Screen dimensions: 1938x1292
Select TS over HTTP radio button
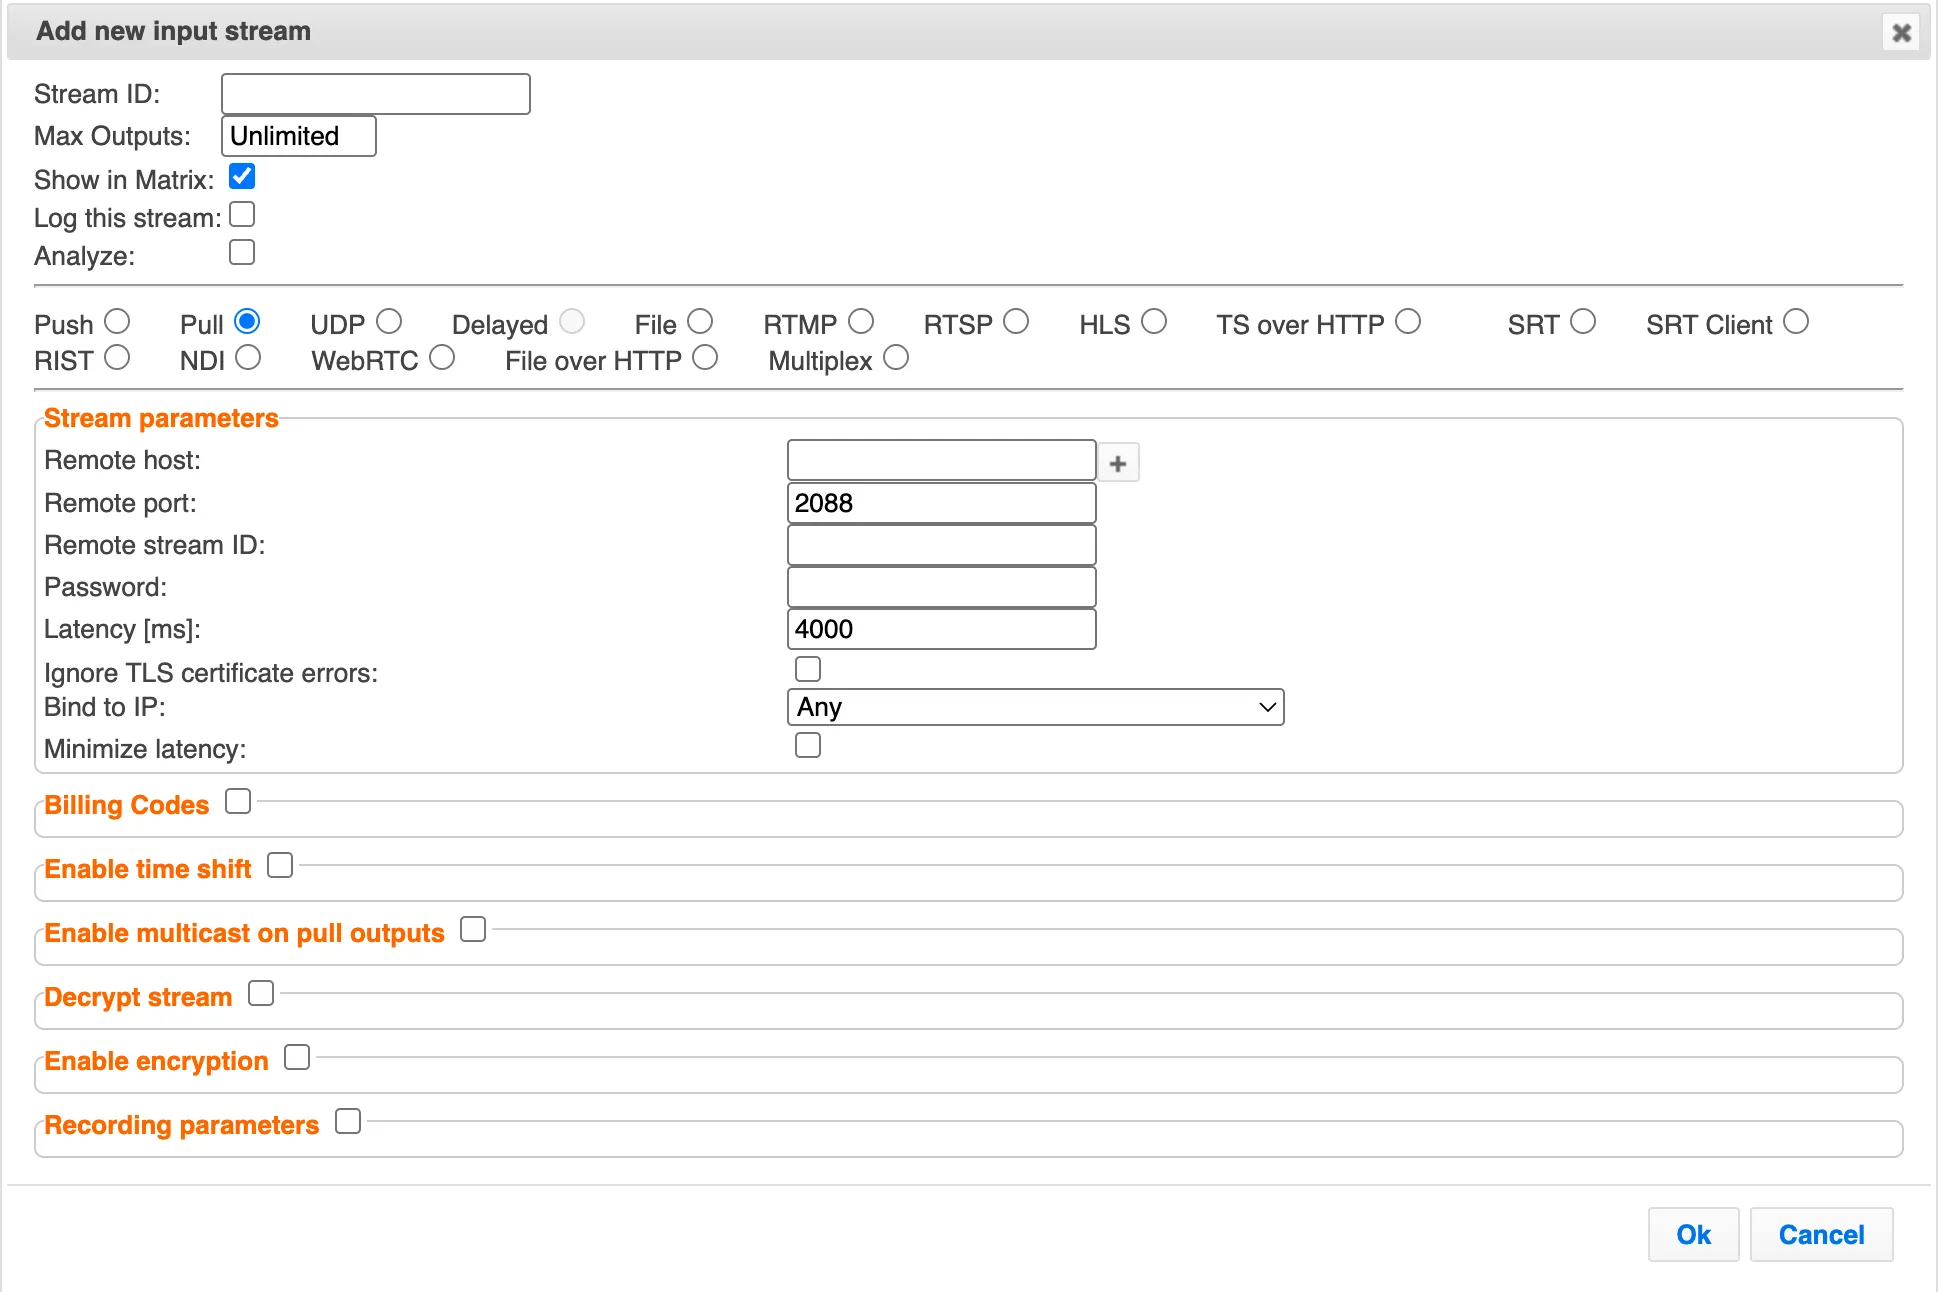pos(1408,321)
